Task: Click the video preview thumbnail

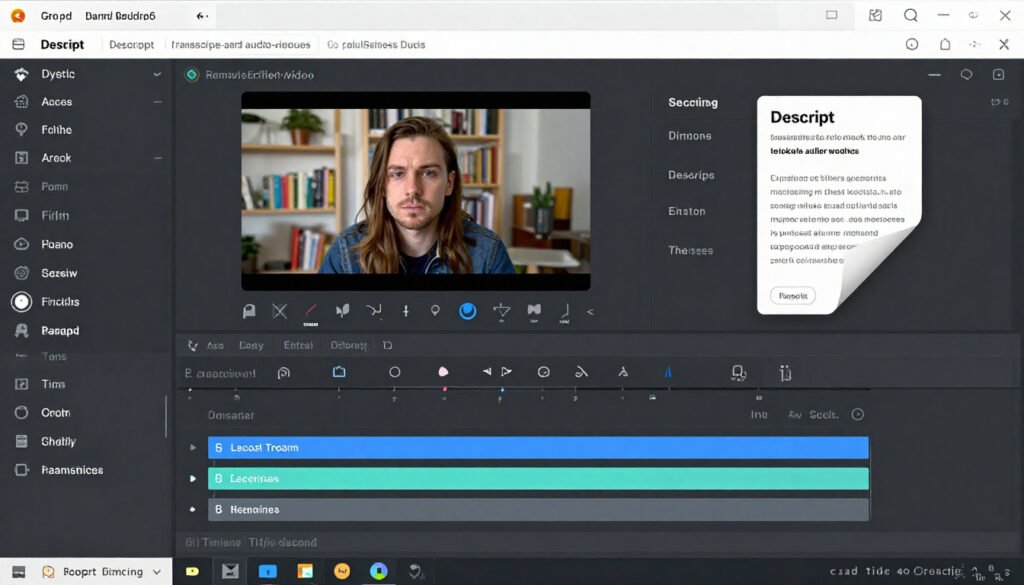Action: click(415, 191)
